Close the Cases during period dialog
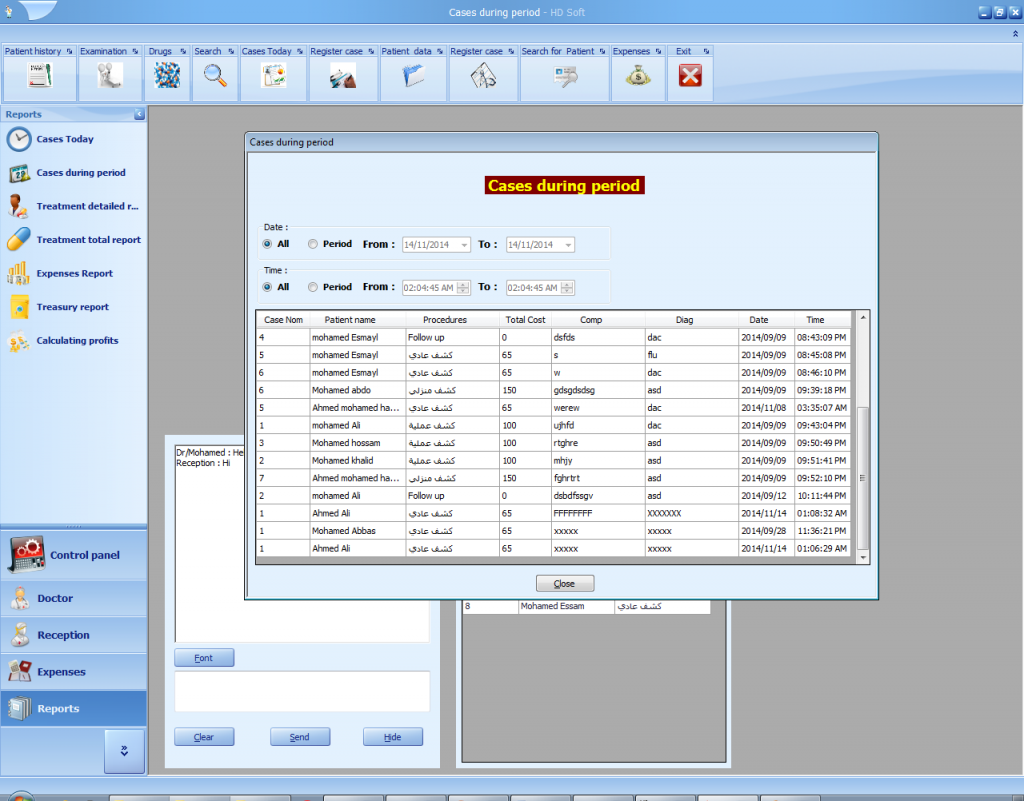The image size is (1024, 801). click(x=565, y=584)
